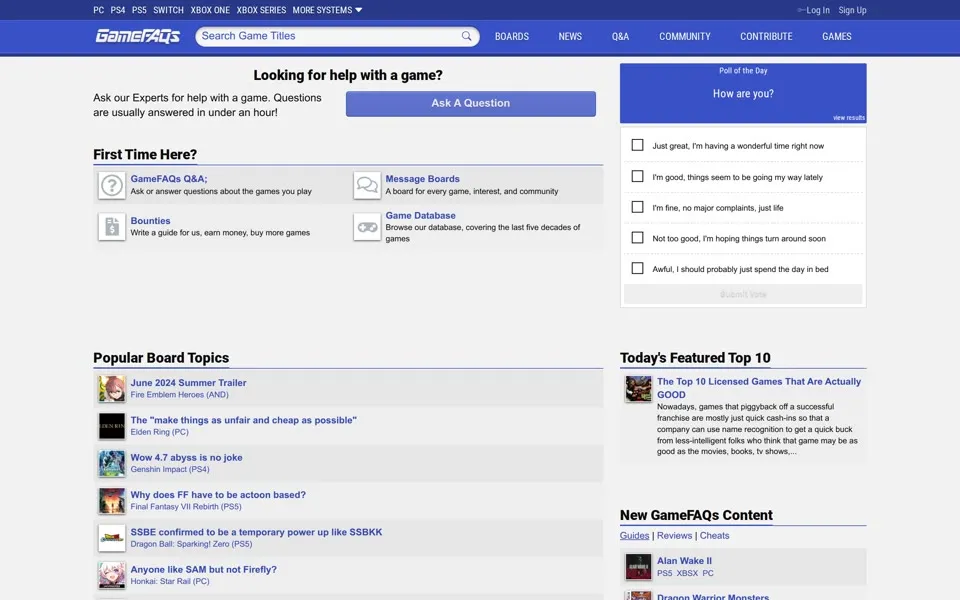The width and height of the screenshot is (960, 600).
Task: Select the Xbox One system link
Action: click(210, 10)
